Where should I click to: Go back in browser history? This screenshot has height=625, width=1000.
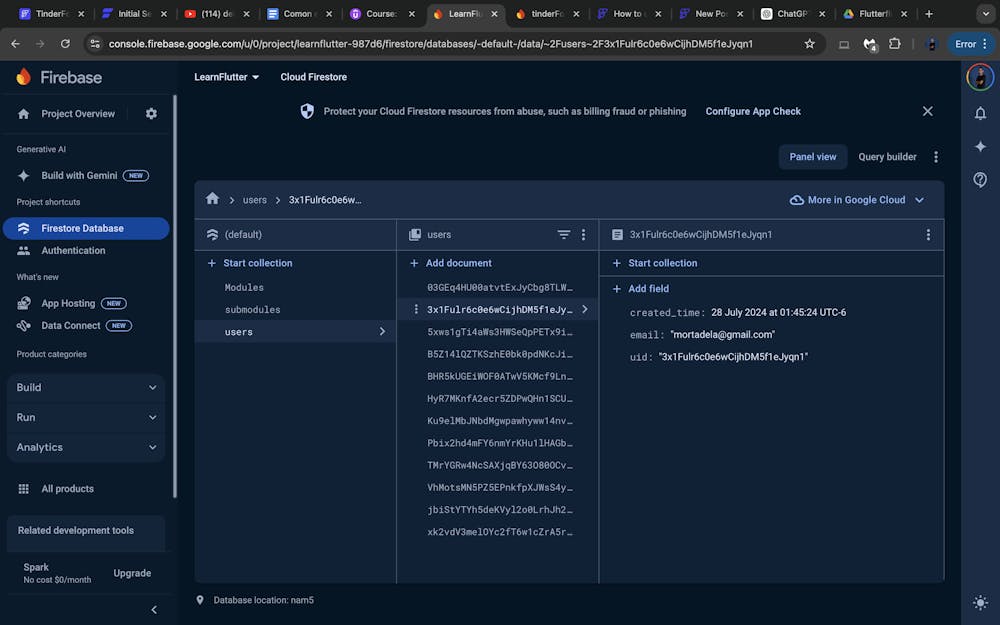(x=15, y=43)
